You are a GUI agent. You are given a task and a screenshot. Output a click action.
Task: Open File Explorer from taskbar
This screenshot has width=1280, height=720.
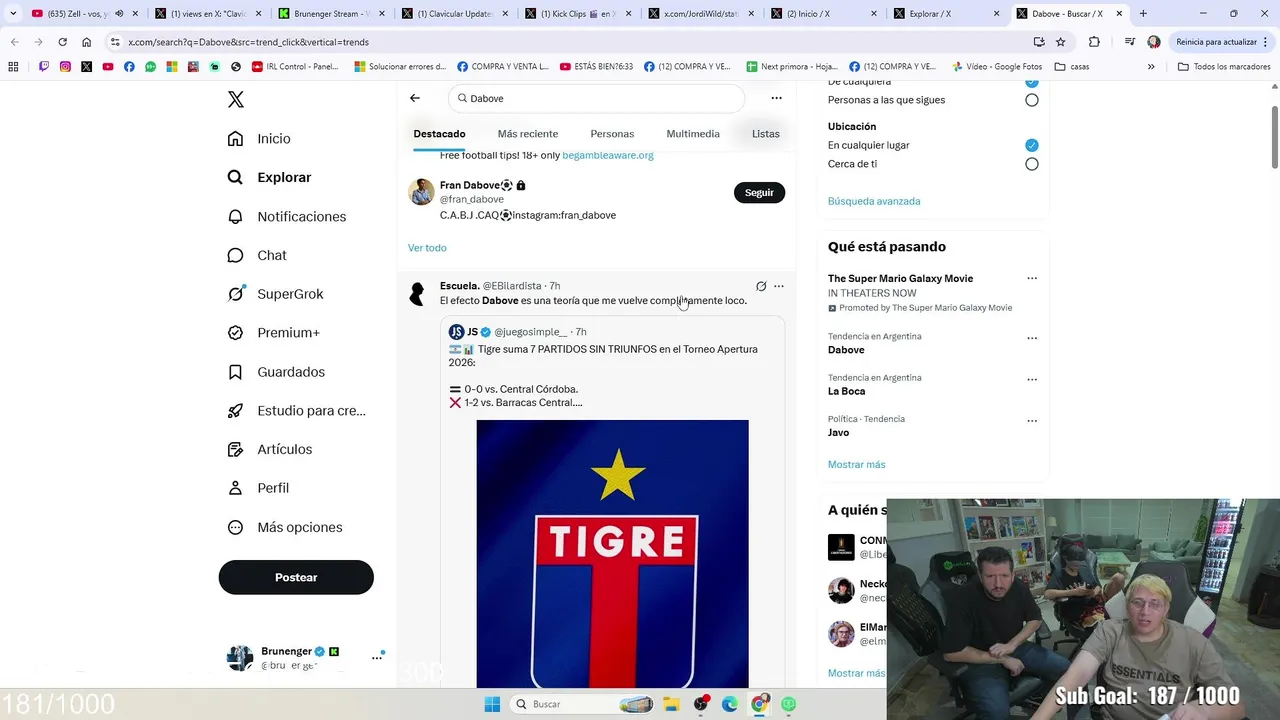pos(672,704)
